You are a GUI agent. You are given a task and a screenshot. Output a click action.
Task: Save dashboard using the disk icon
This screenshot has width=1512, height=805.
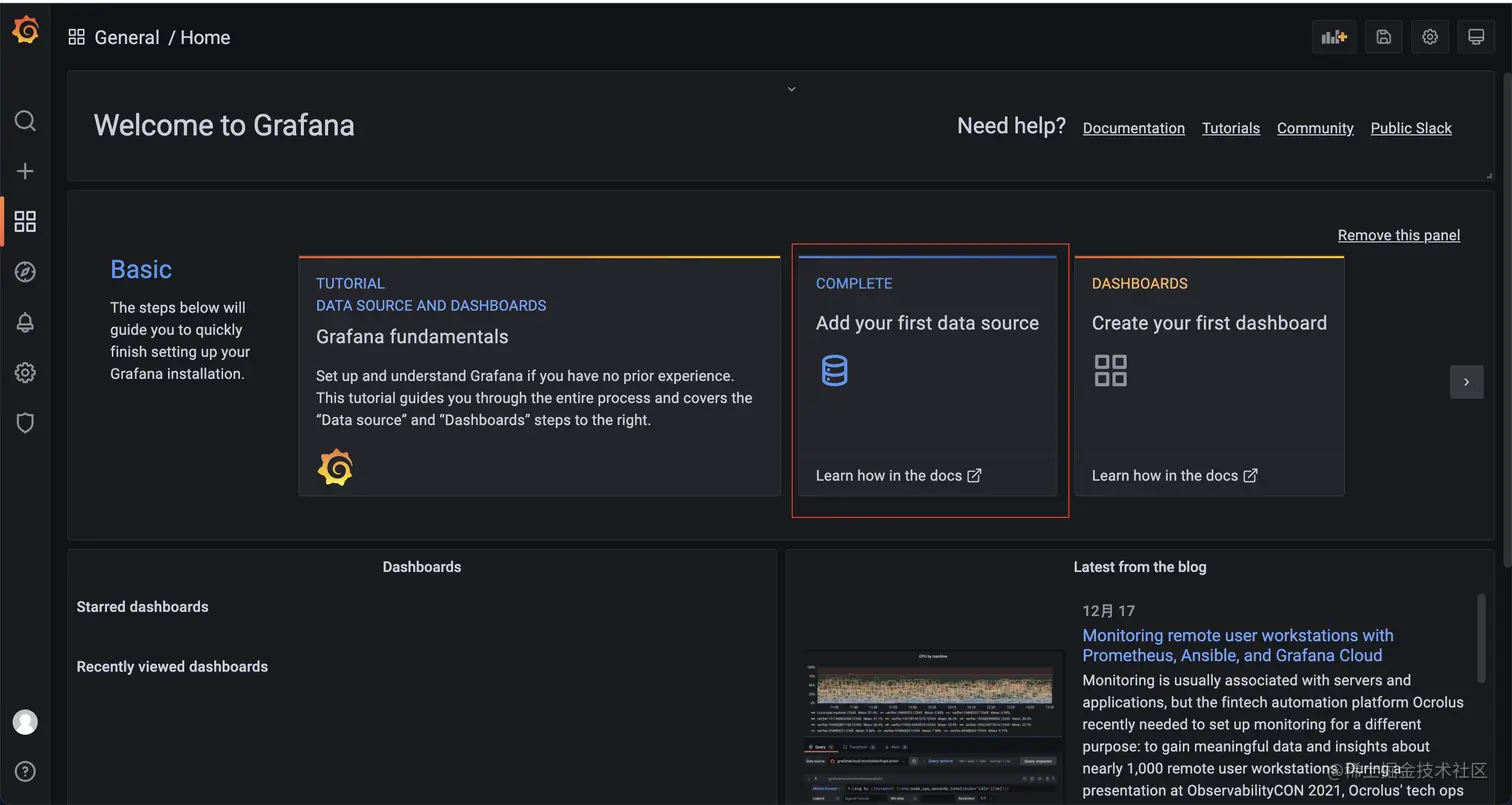[1384, 37]
